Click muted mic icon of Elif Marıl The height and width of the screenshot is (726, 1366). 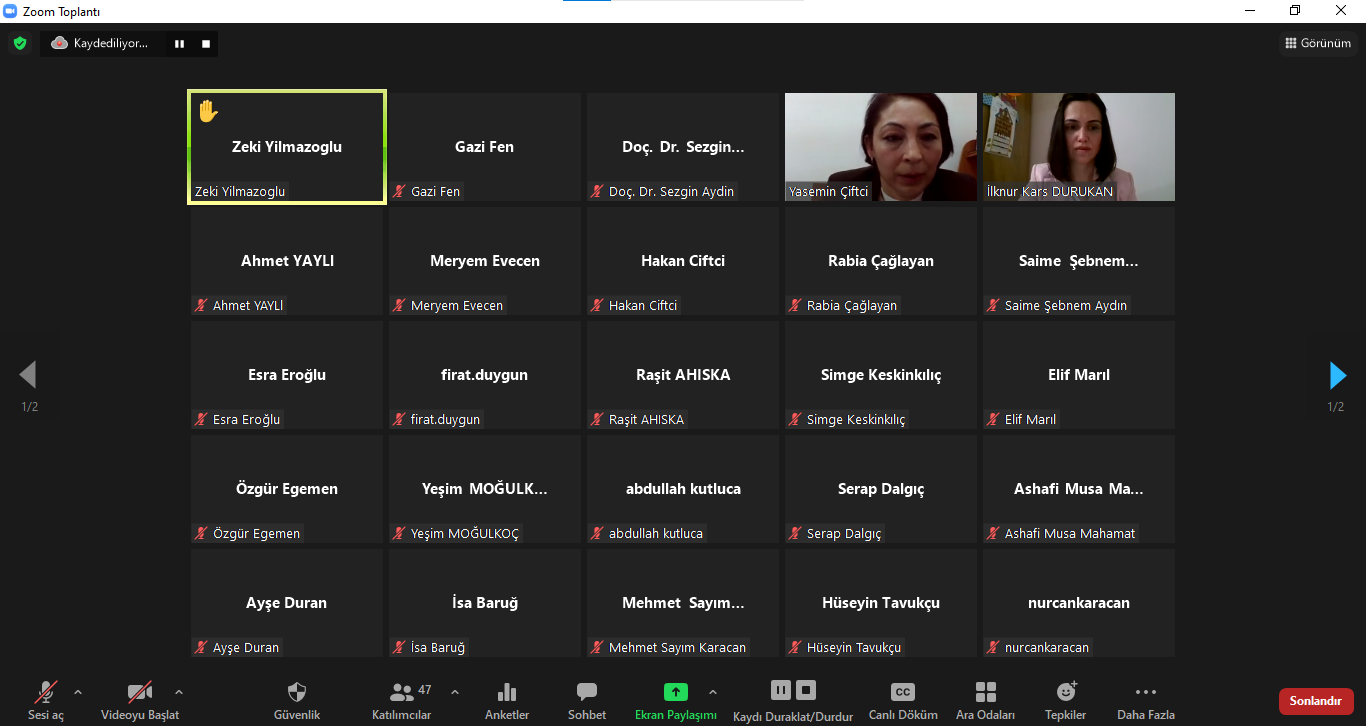point(994,419)
